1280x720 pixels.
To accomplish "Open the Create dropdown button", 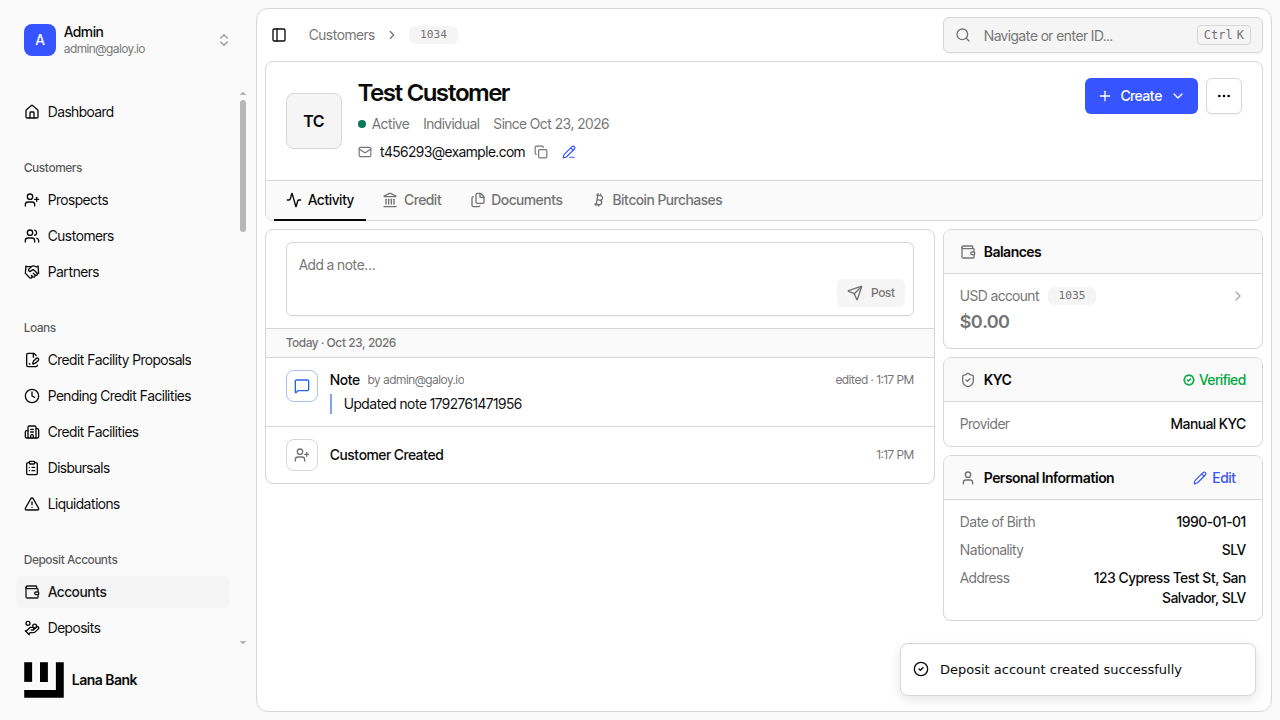I will tap(1141, 96).
